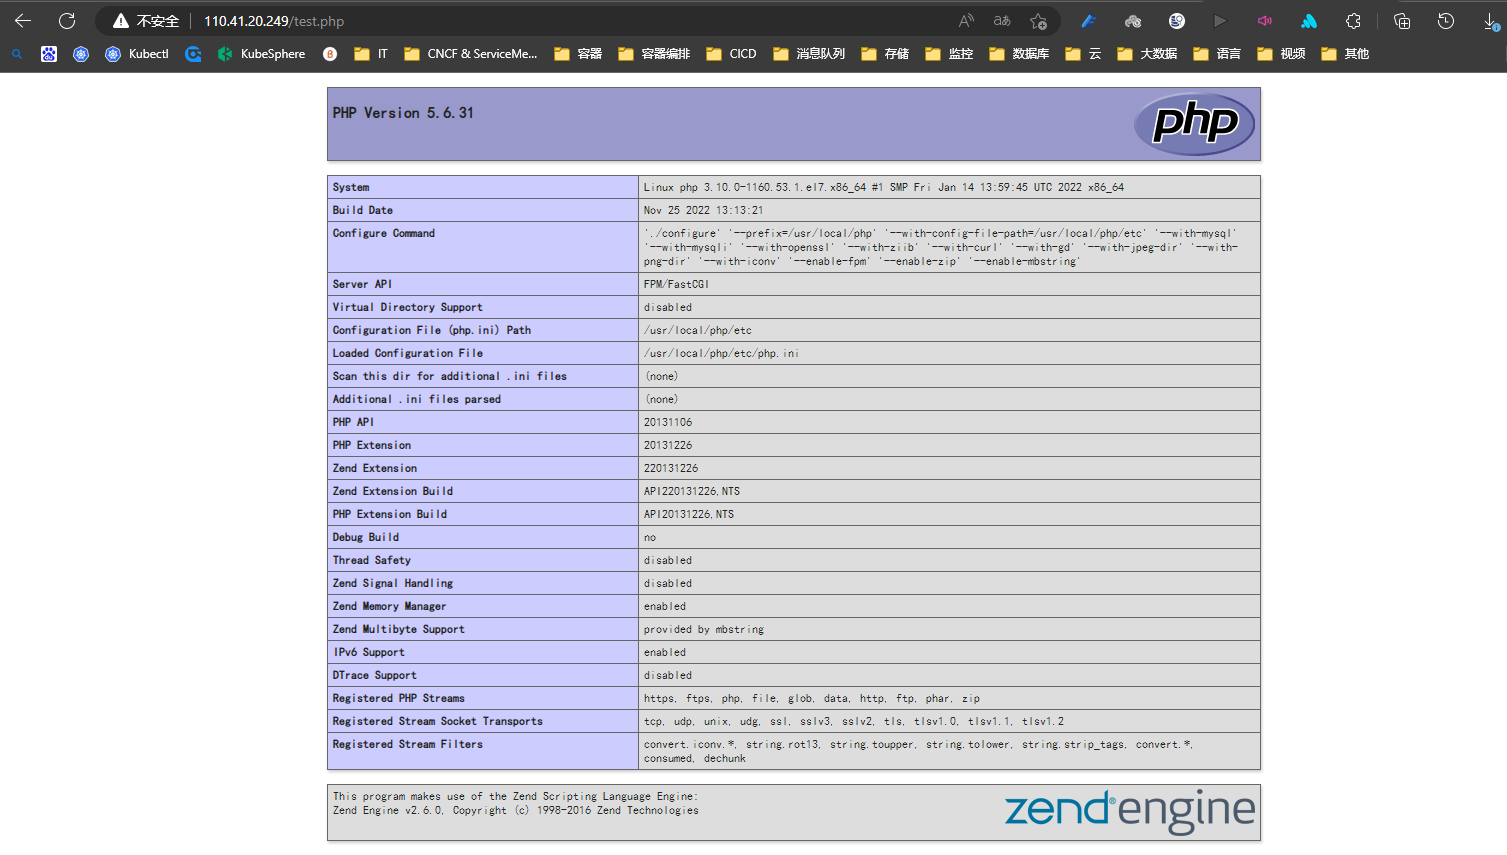Open the blue G-shaped bookmark icon
This screenshot has height=855, width=1507.
(193, 54)
